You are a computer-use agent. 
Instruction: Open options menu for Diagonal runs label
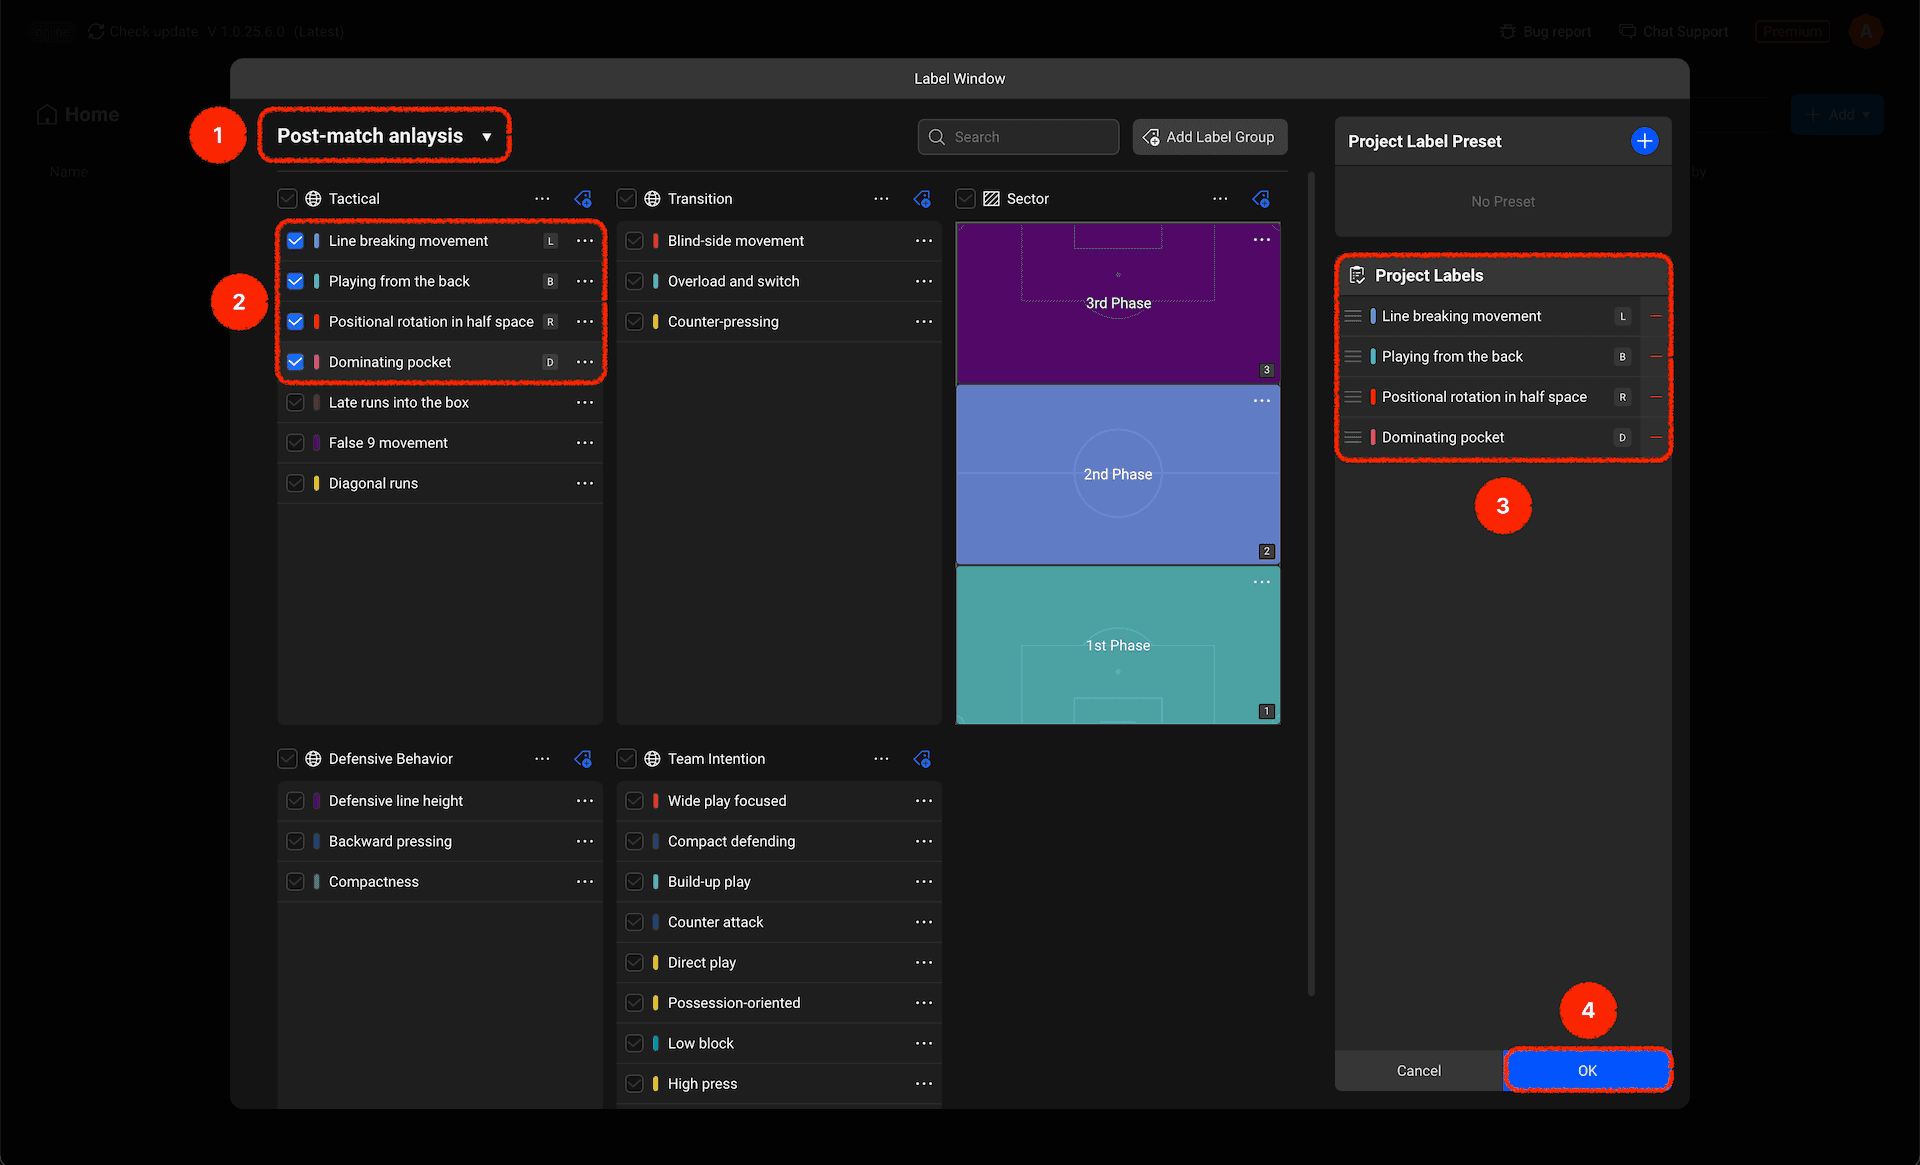pyautogui.click(x=585, y=483)
